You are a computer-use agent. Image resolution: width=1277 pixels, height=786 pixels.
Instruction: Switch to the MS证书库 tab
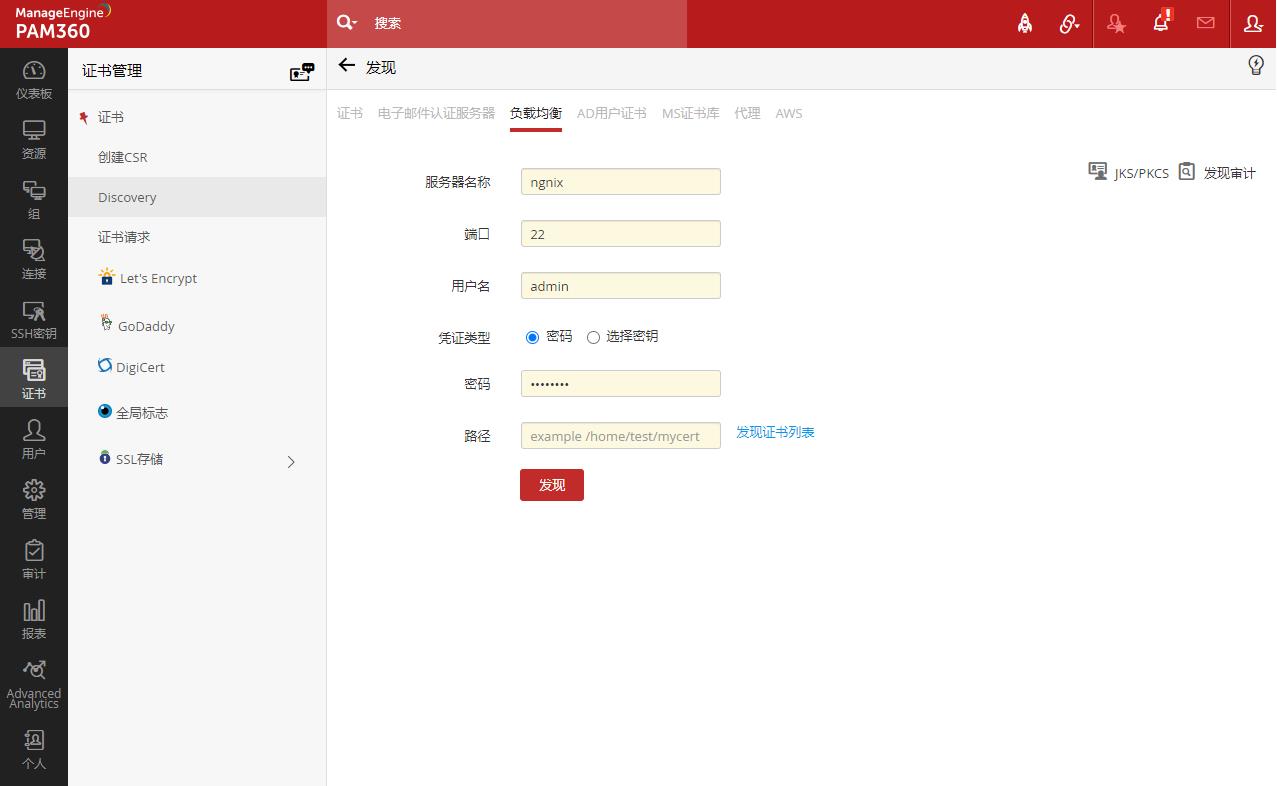pyautogui.click(x=690, y=113)
